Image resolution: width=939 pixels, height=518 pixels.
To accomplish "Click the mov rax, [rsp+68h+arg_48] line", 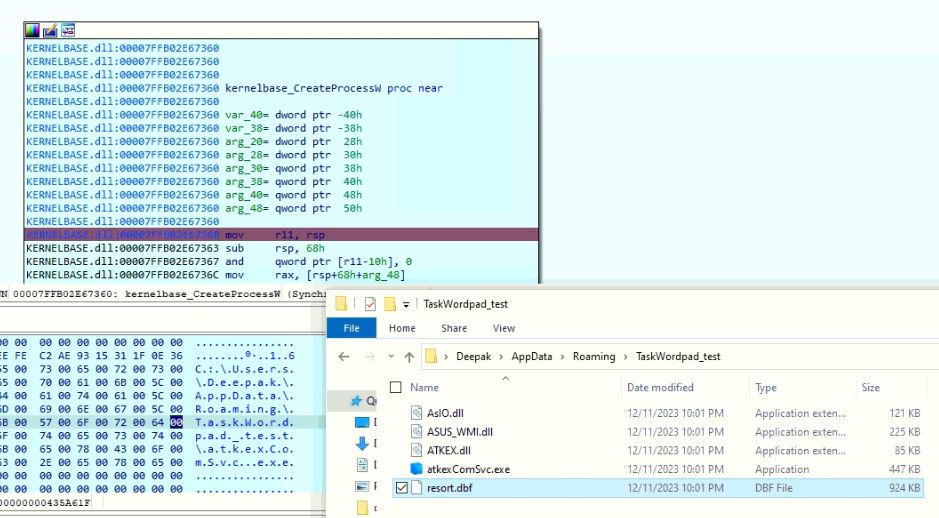I will pos(216,275).
